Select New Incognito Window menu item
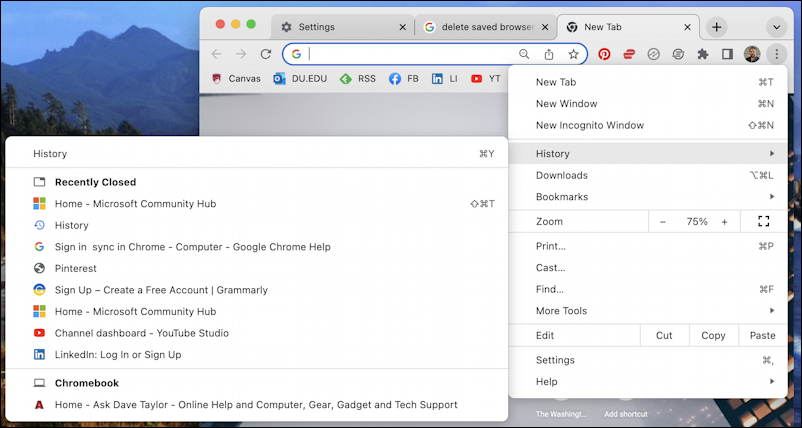Image resolution: width=802 pixels, height=428 pixels. pyautogui.click(x=648, y=125)
